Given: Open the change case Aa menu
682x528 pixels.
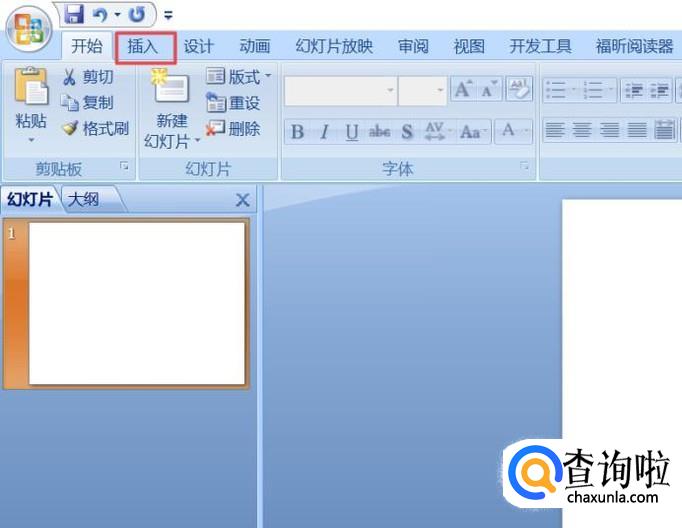Looking at the screenshot, I should pos(473,131).
